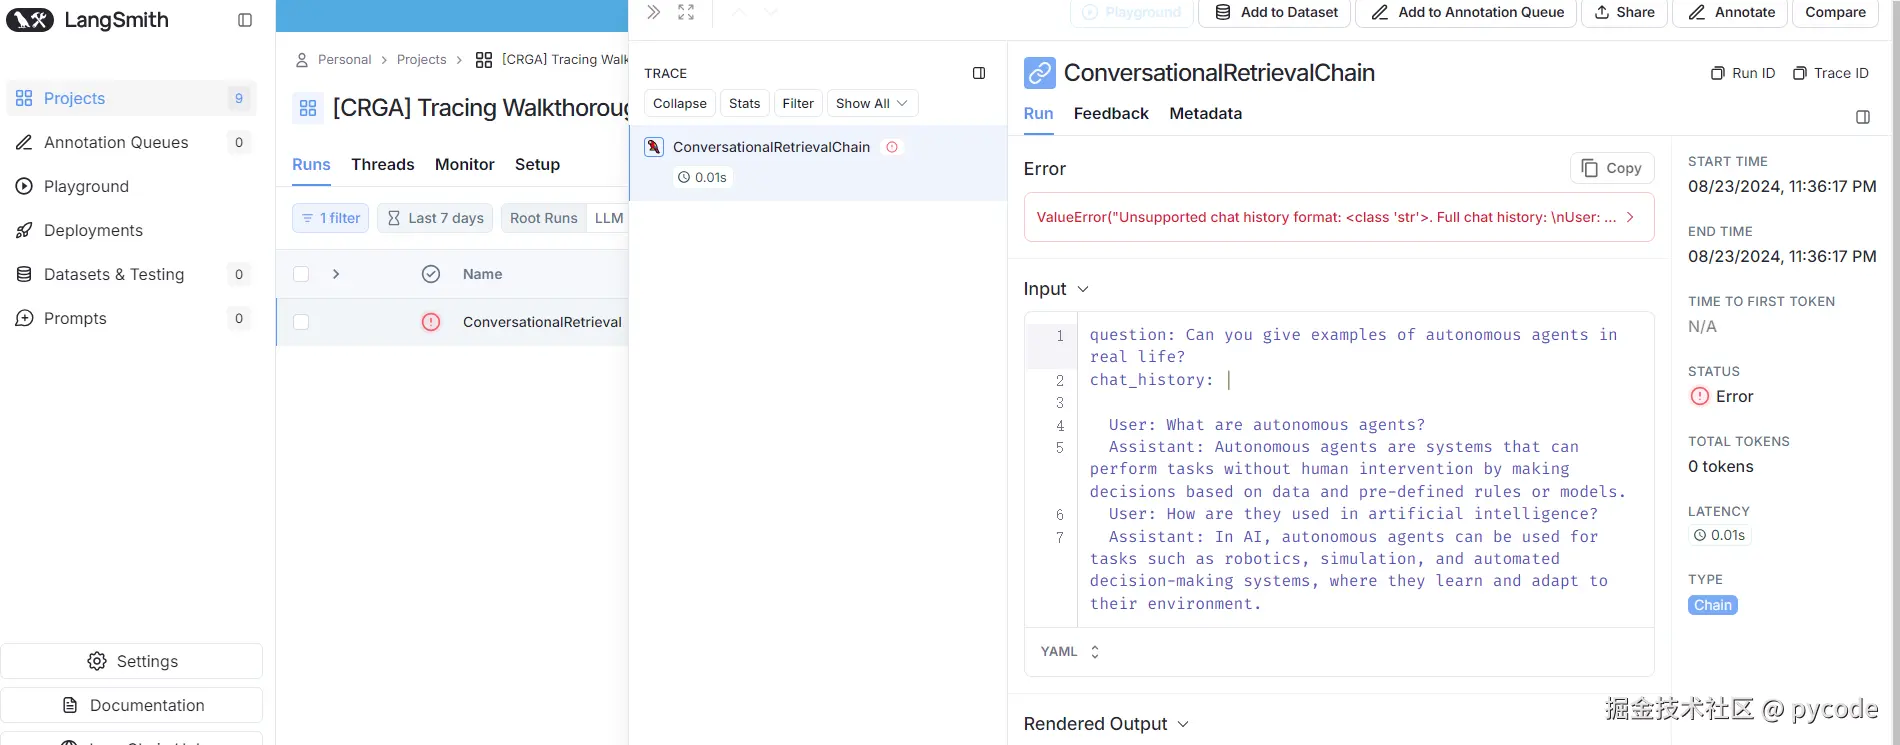Viewport: 1900px width, 745px height.
Task: Switch to the Monitor tab
Action: click(x=464, y=164)
